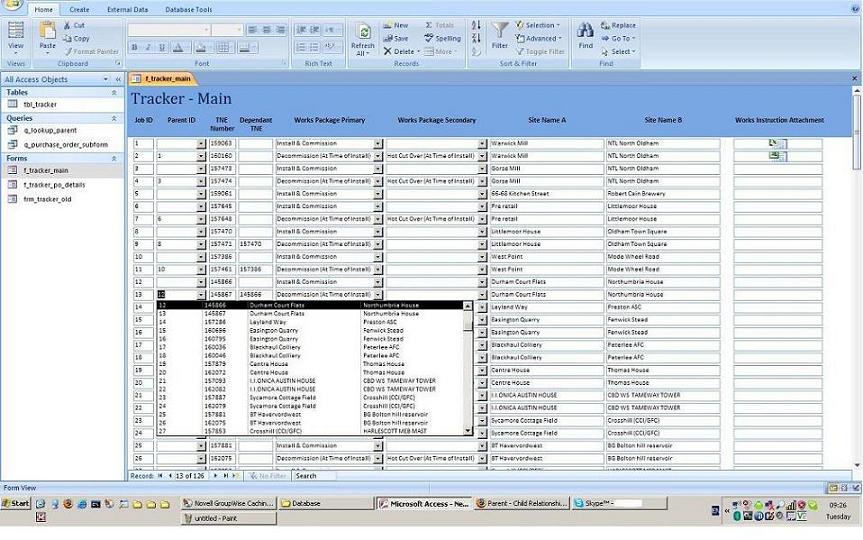This screenshot has height=540, width=863.
Task: Click the Start button on the taskbar
Action: coord(16,503)
